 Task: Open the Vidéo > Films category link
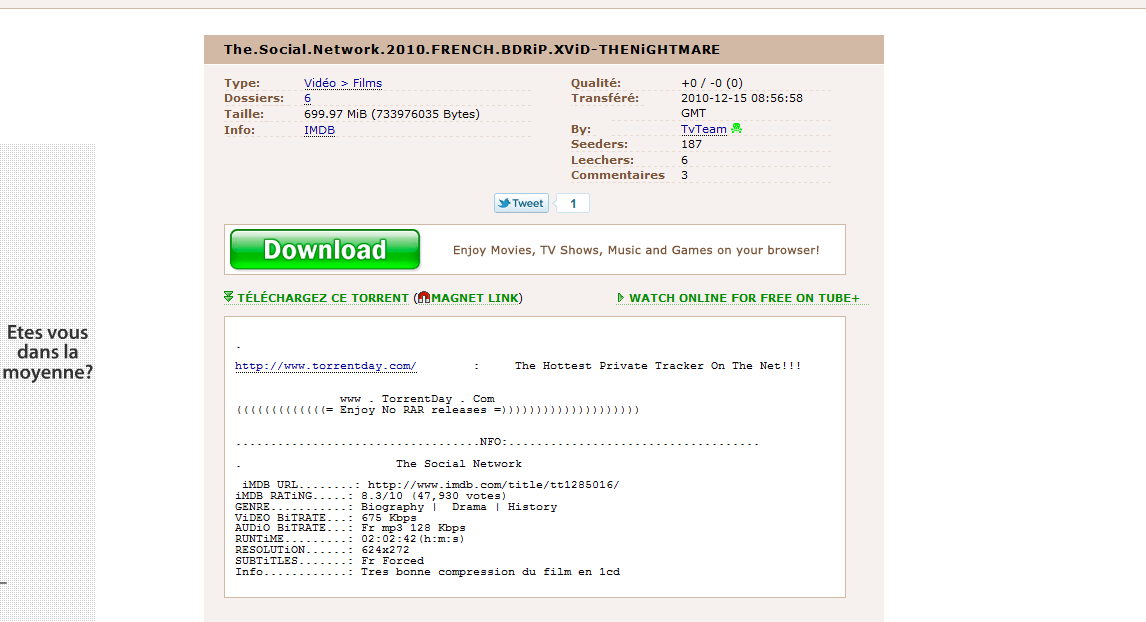tap(343, 83)
